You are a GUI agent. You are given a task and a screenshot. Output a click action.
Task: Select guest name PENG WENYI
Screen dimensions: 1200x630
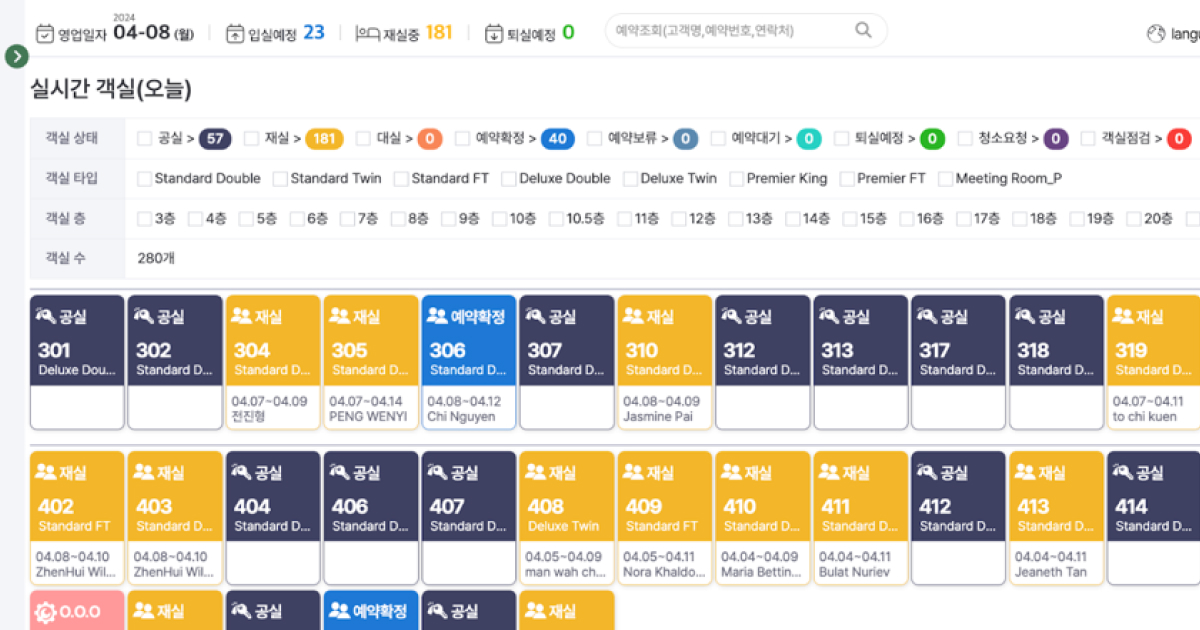pyautogui.click(x=368, y=416)
